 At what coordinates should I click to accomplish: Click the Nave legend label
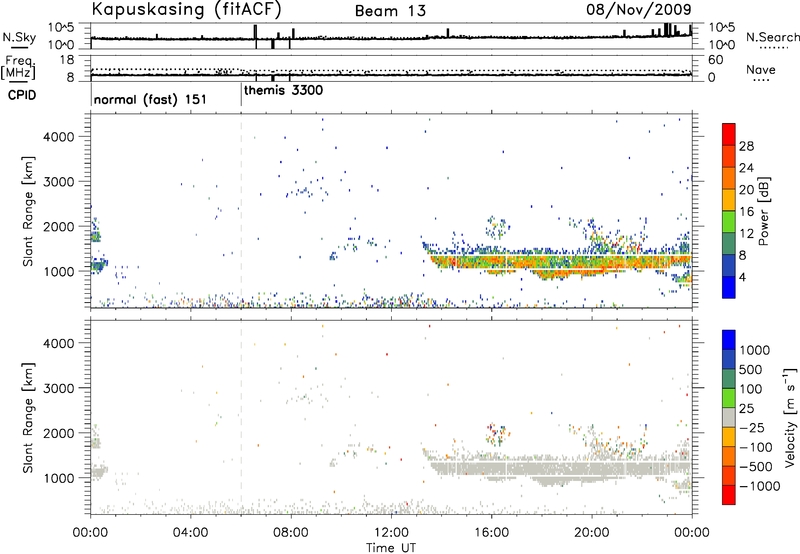[x=761, y=70]
